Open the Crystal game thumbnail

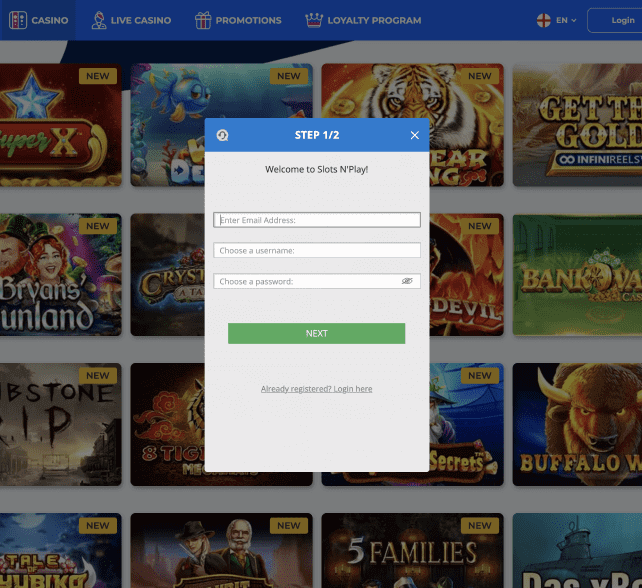coord(167,274)
